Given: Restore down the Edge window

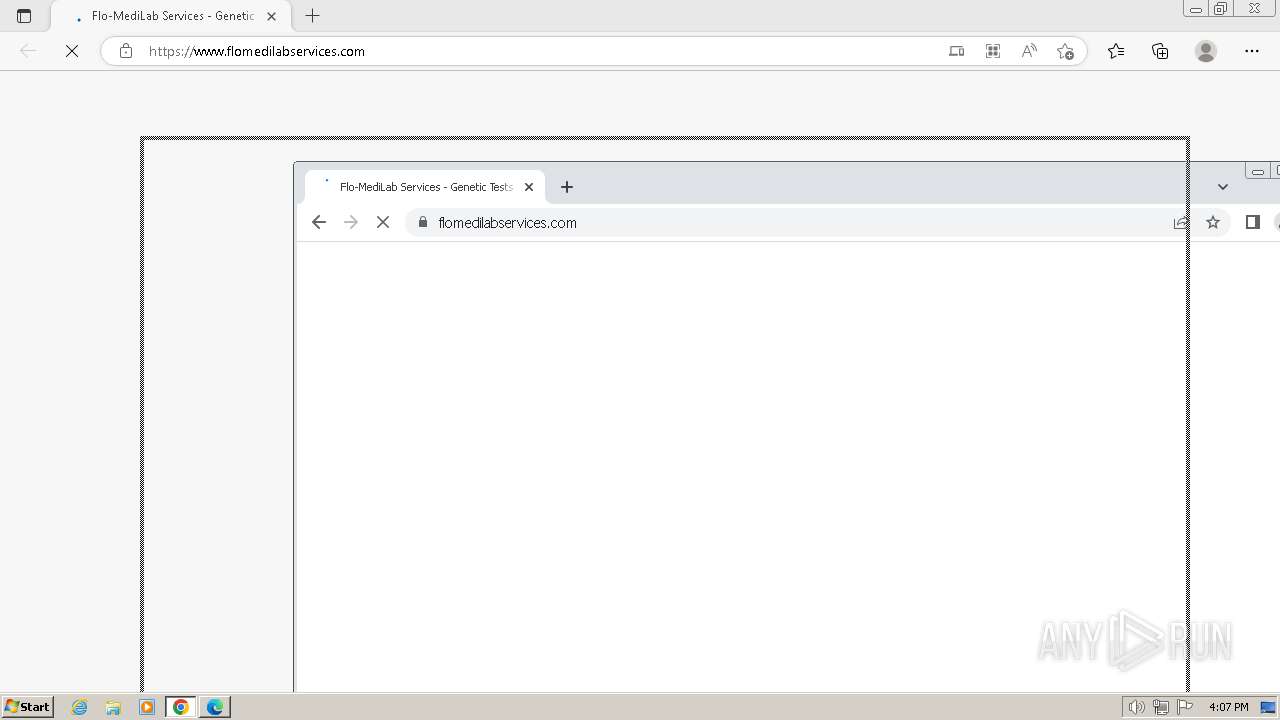Looking at the screenshot, I should point(1221,9).
